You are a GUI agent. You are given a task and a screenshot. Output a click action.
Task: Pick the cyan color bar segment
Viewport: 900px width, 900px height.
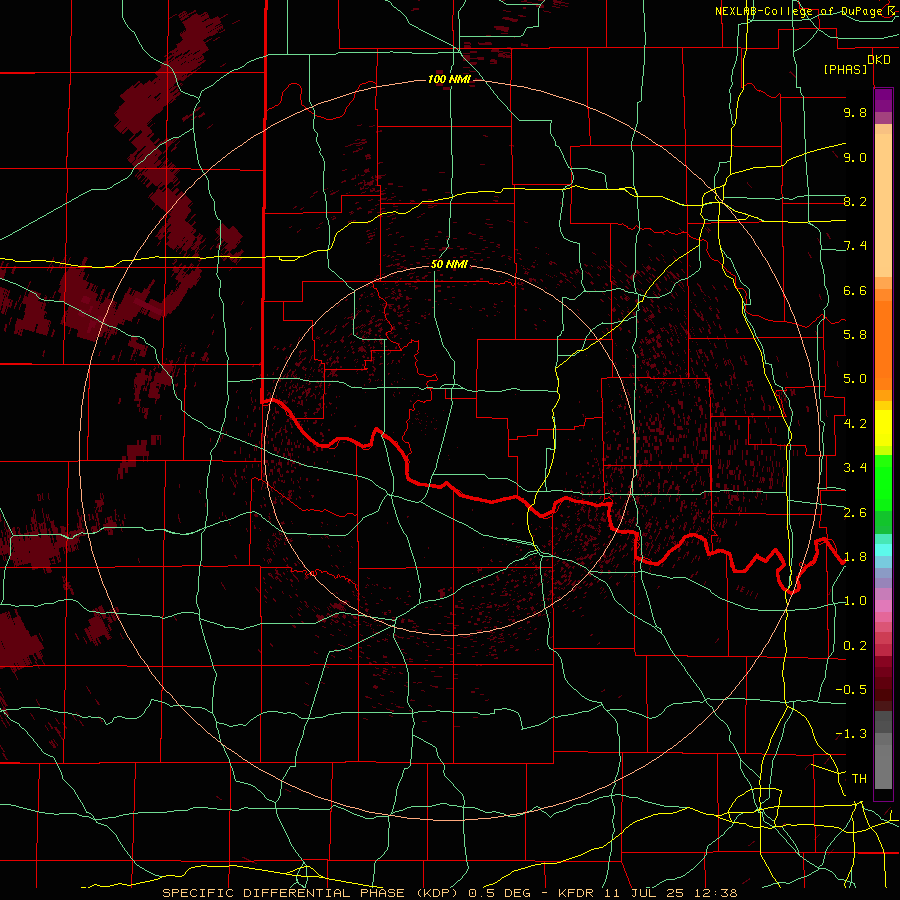tap(883, 550)
